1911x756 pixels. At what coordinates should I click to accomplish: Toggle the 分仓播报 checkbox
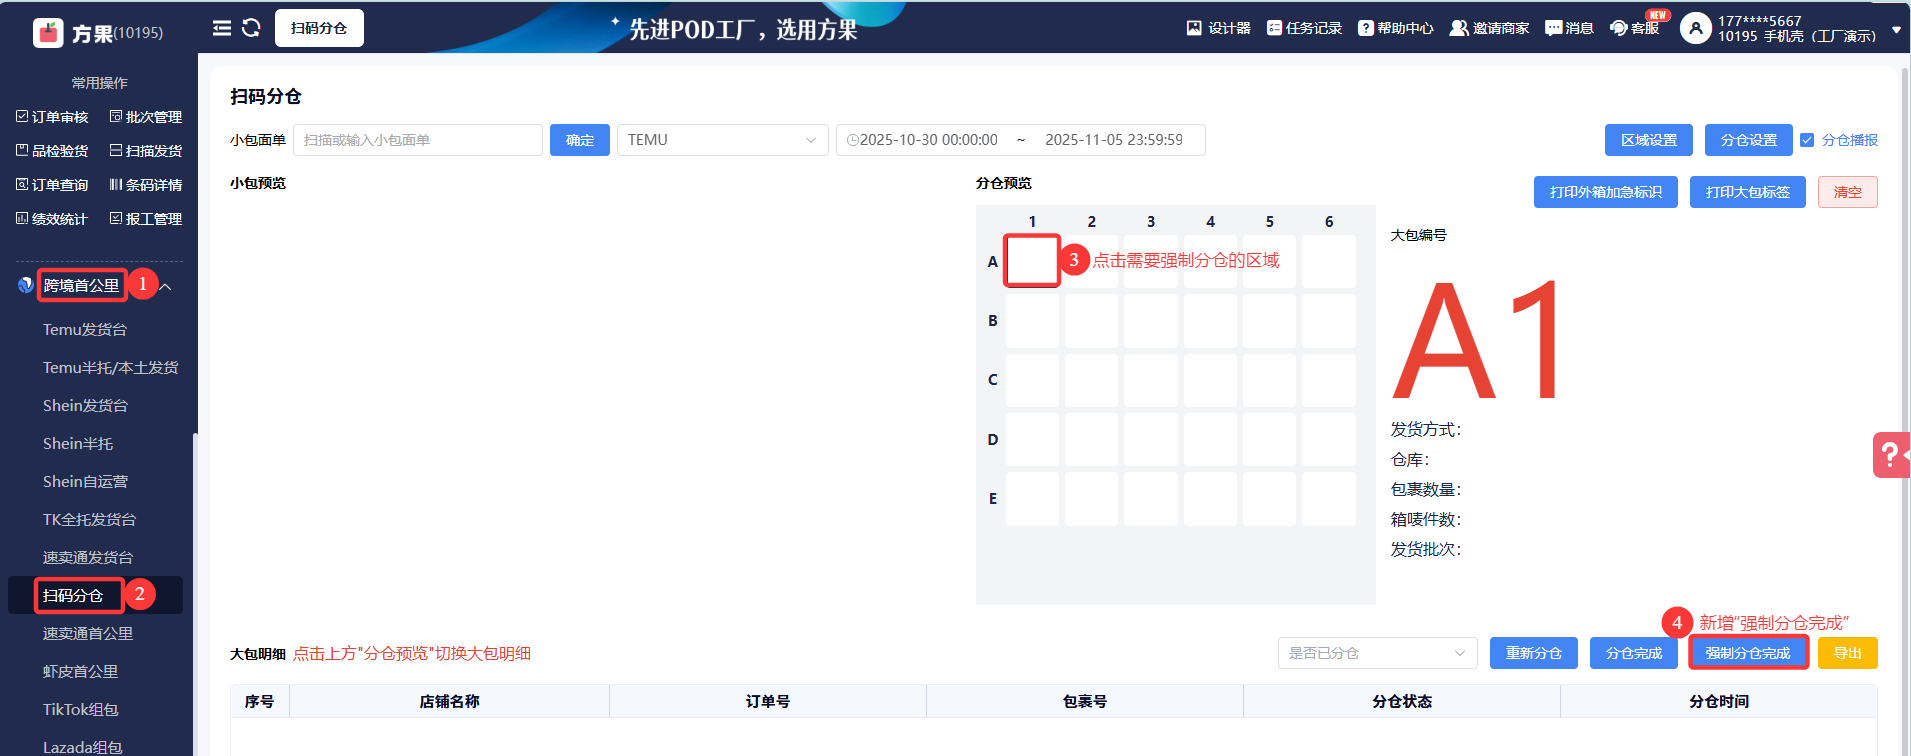coord(1807,140)
